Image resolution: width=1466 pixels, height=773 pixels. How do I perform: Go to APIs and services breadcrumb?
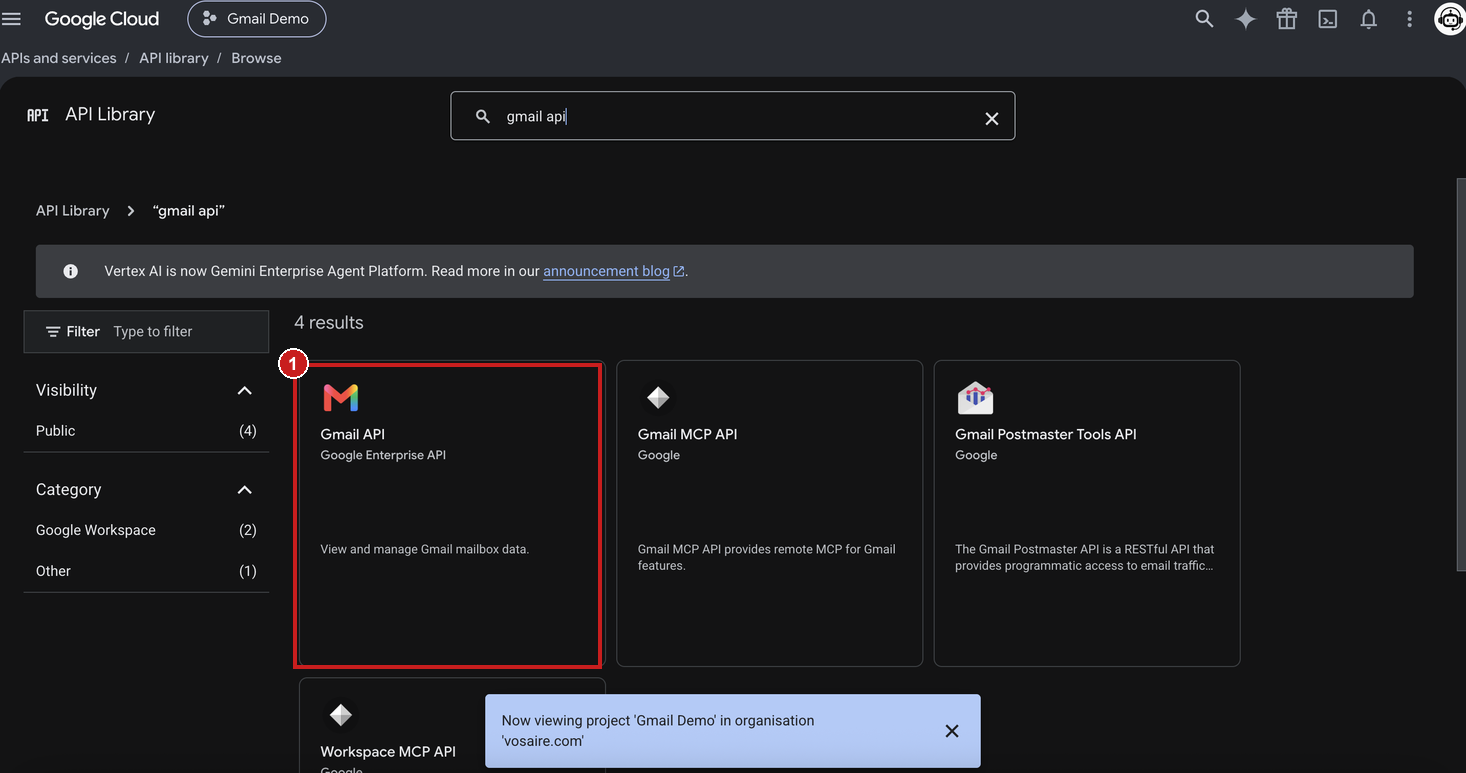(59, 58)
